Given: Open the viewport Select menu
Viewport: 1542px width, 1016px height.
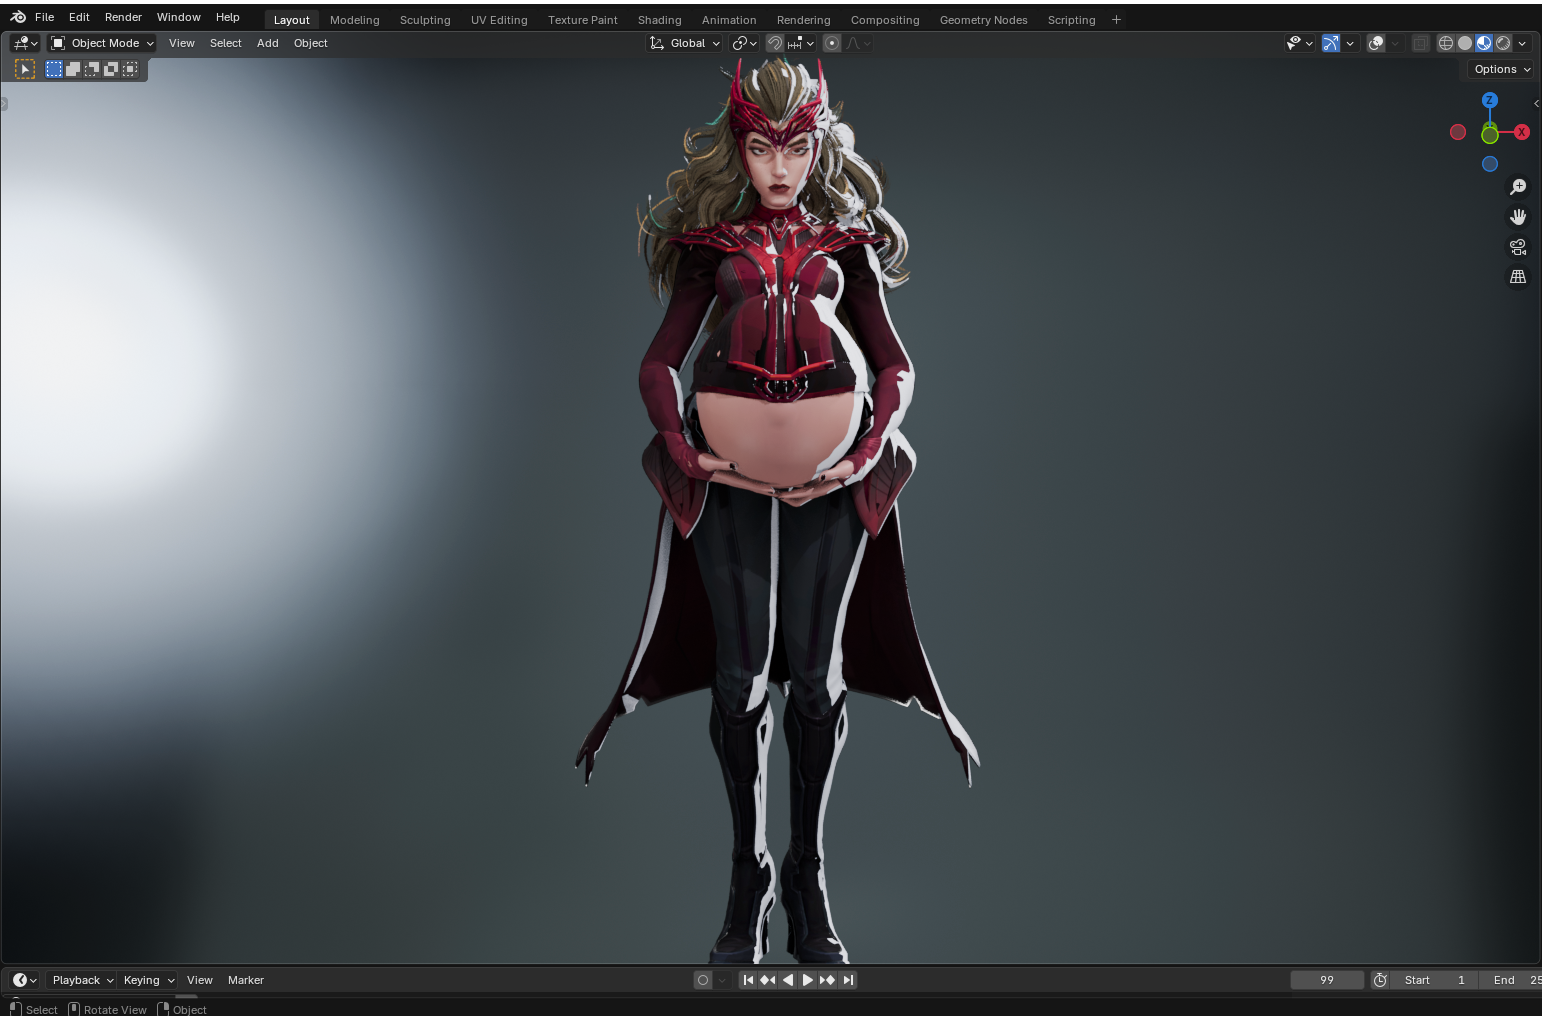Looking at the screenshot, I should click(x=226, y=43).
